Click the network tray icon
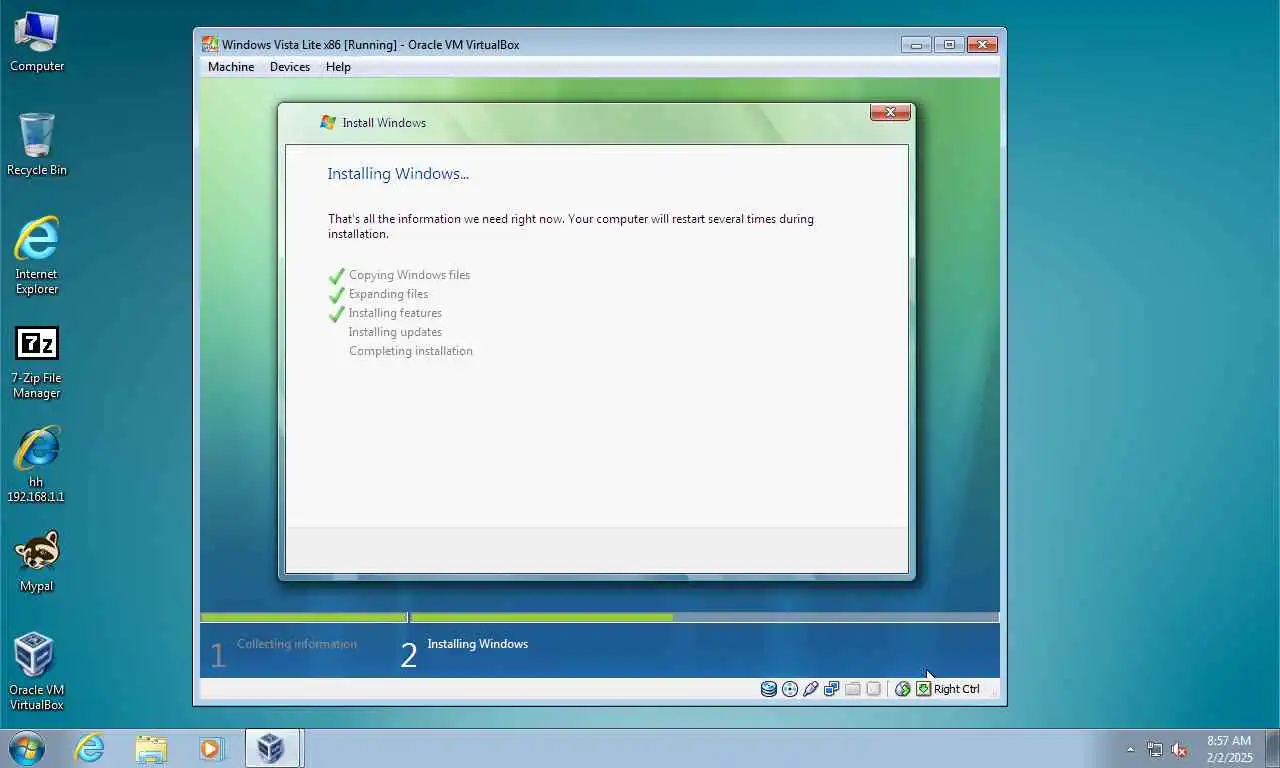This screenshot has width=1280, height=768. click(1155, 749)
